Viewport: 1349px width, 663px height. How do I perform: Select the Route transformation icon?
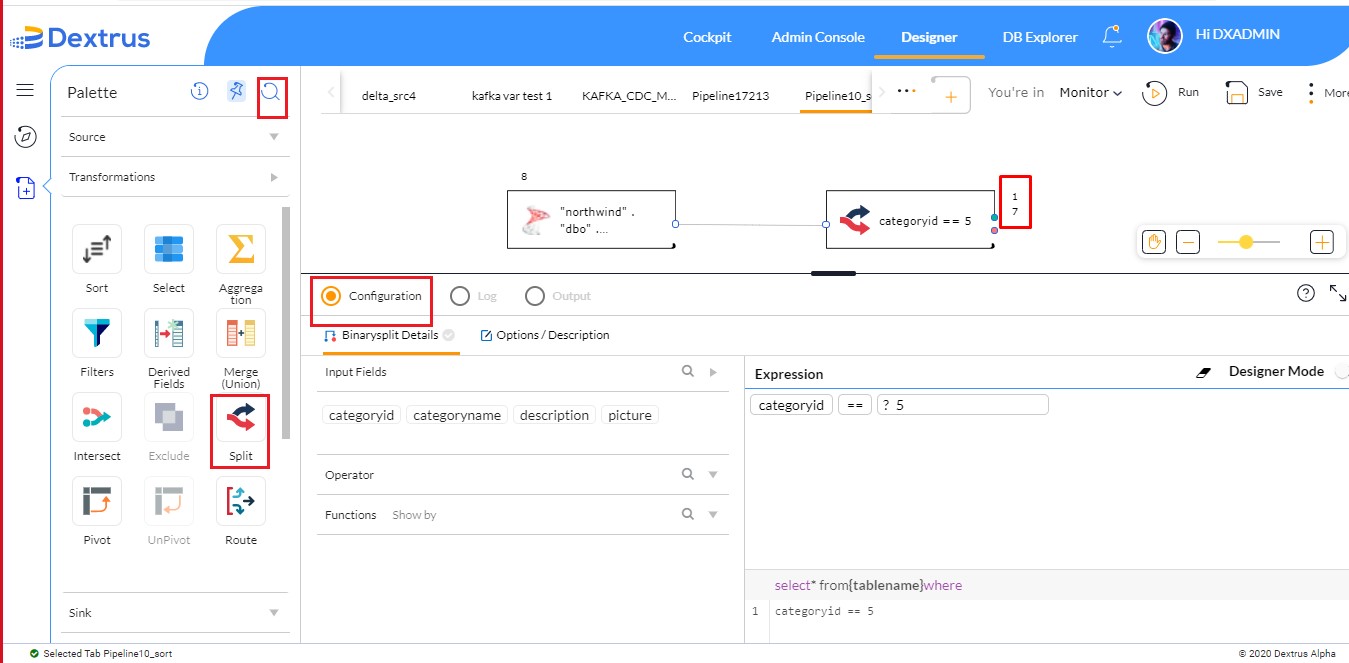click(x=241, y=501)
